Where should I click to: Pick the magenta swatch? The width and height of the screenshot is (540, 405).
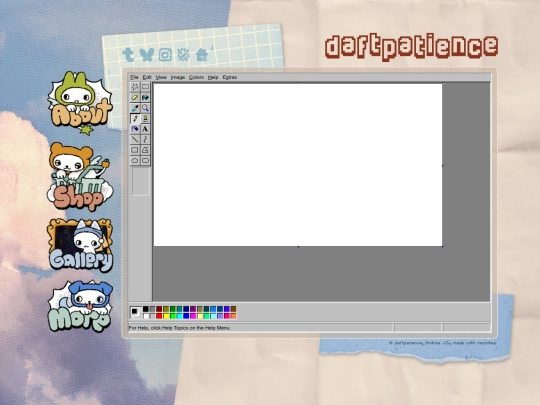(193, 316)
